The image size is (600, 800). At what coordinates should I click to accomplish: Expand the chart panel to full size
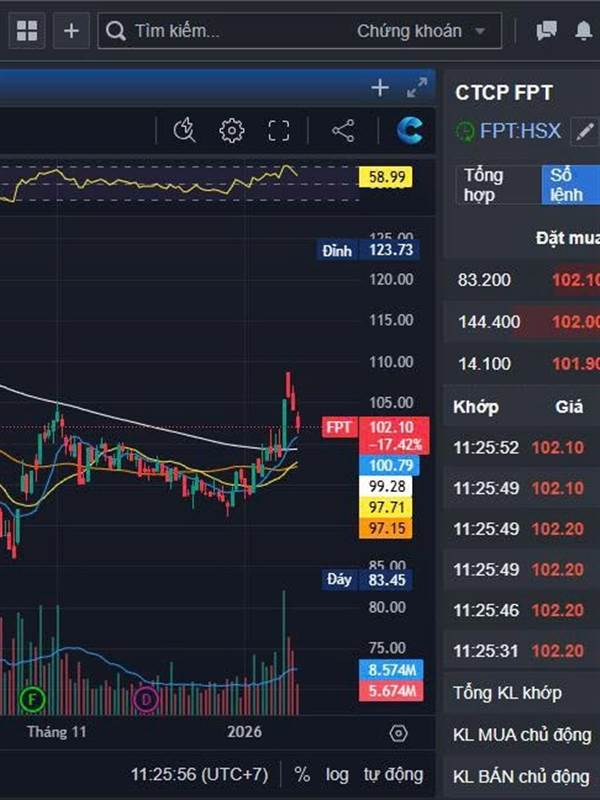tap(417, 88)
